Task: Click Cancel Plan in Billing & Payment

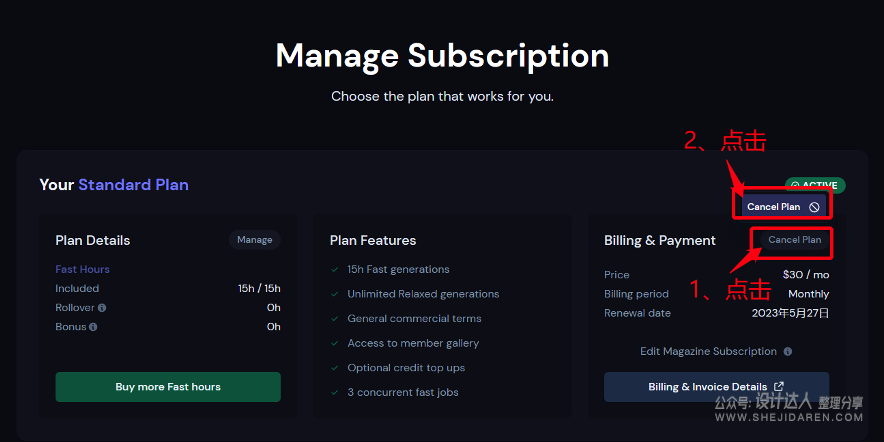Action: pos(795,240)
